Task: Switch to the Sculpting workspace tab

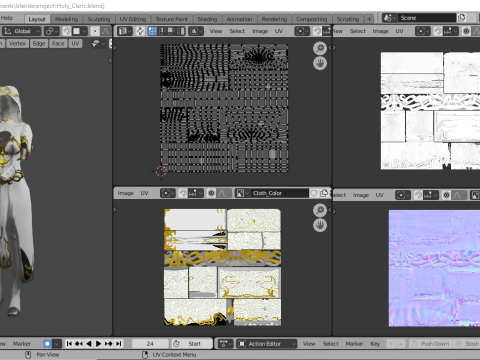Action: tap(99, 19)
